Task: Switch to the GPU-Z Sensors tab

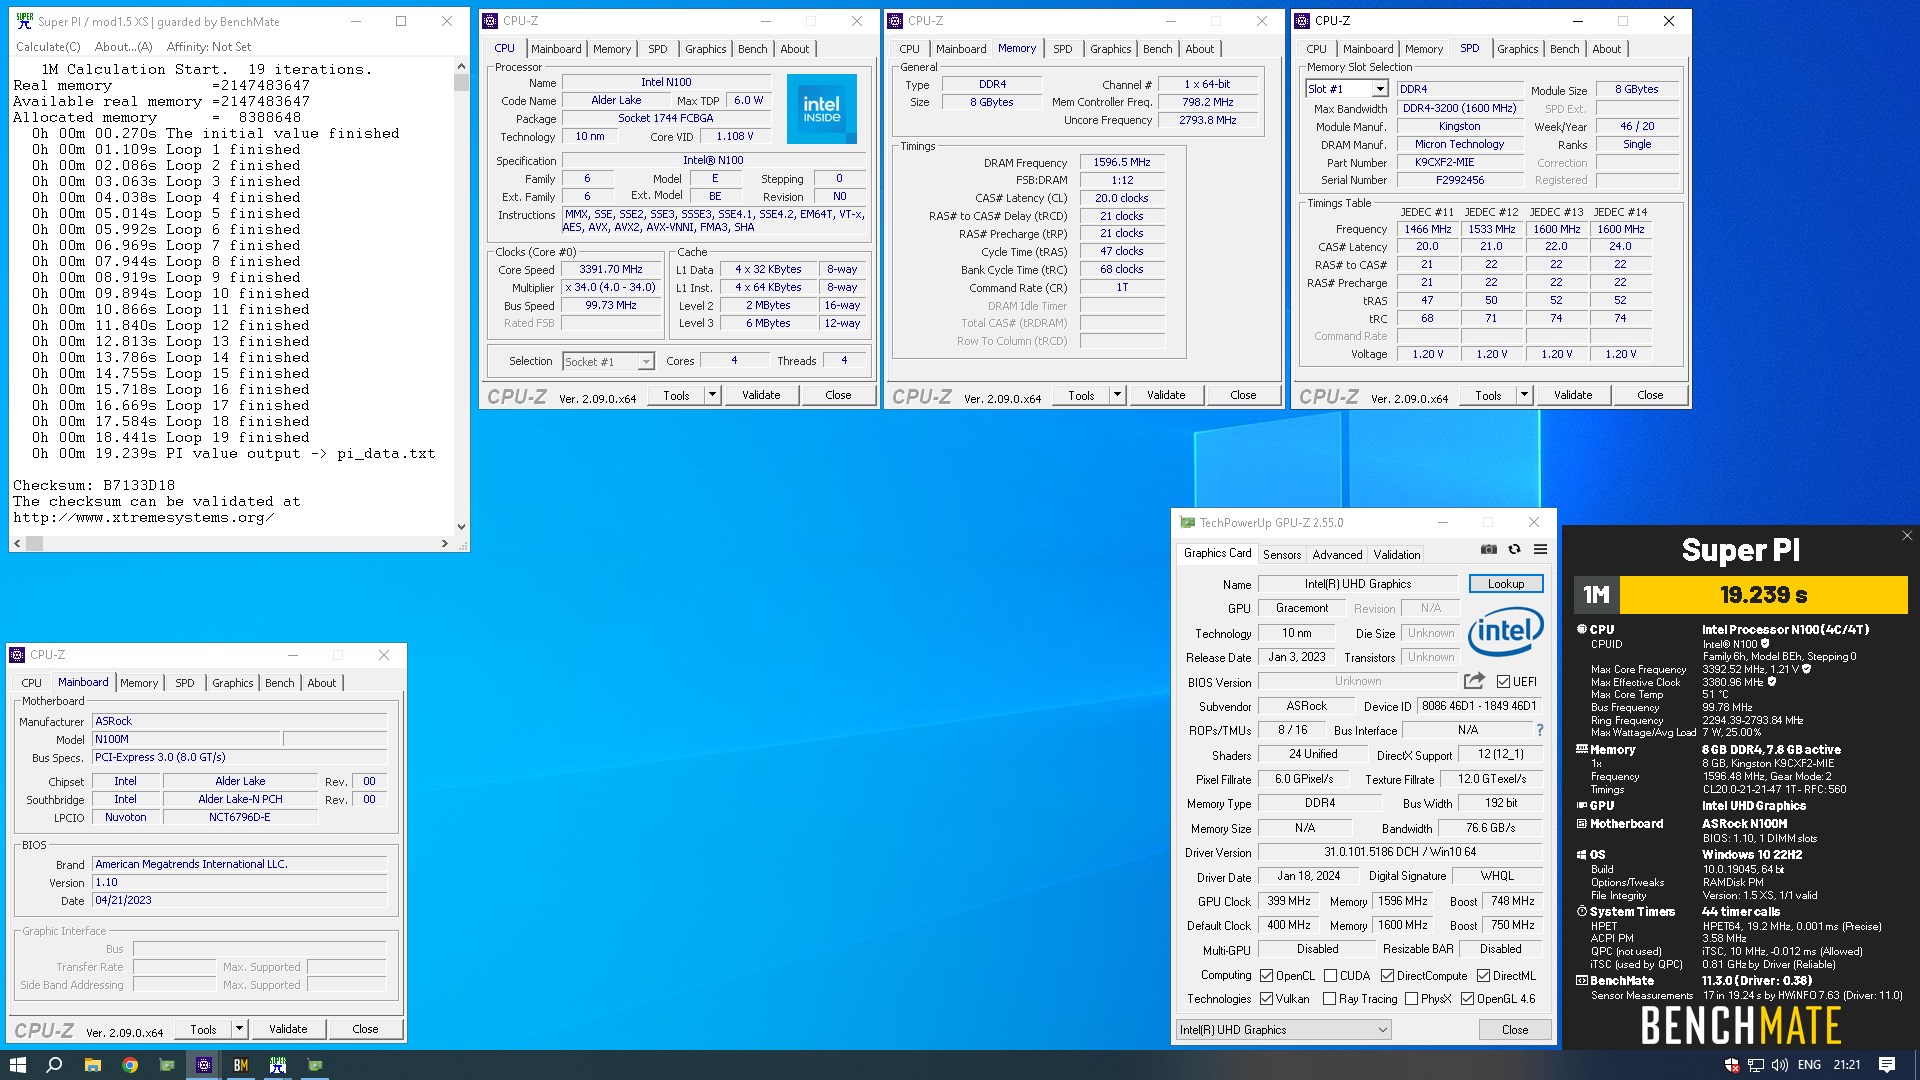Action: (x=1282, y=554)
